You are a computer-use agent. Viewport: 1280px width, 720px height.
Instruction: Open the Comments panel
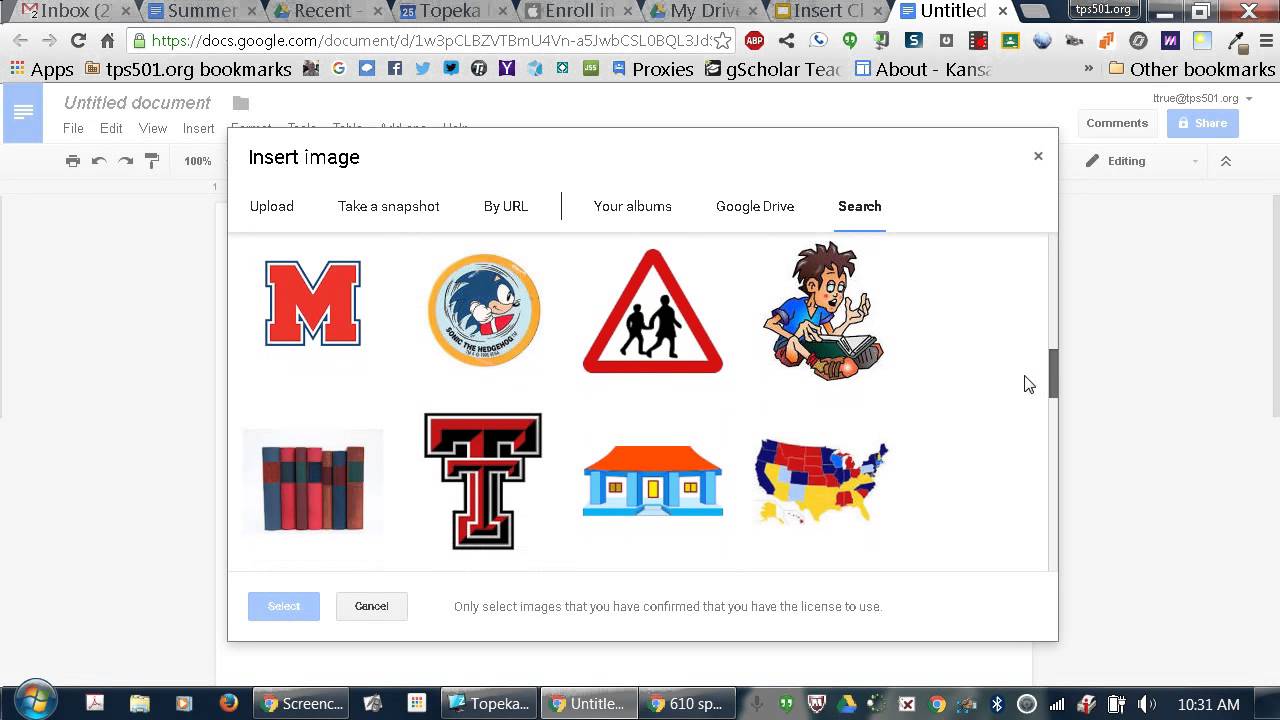(1117, 122)
